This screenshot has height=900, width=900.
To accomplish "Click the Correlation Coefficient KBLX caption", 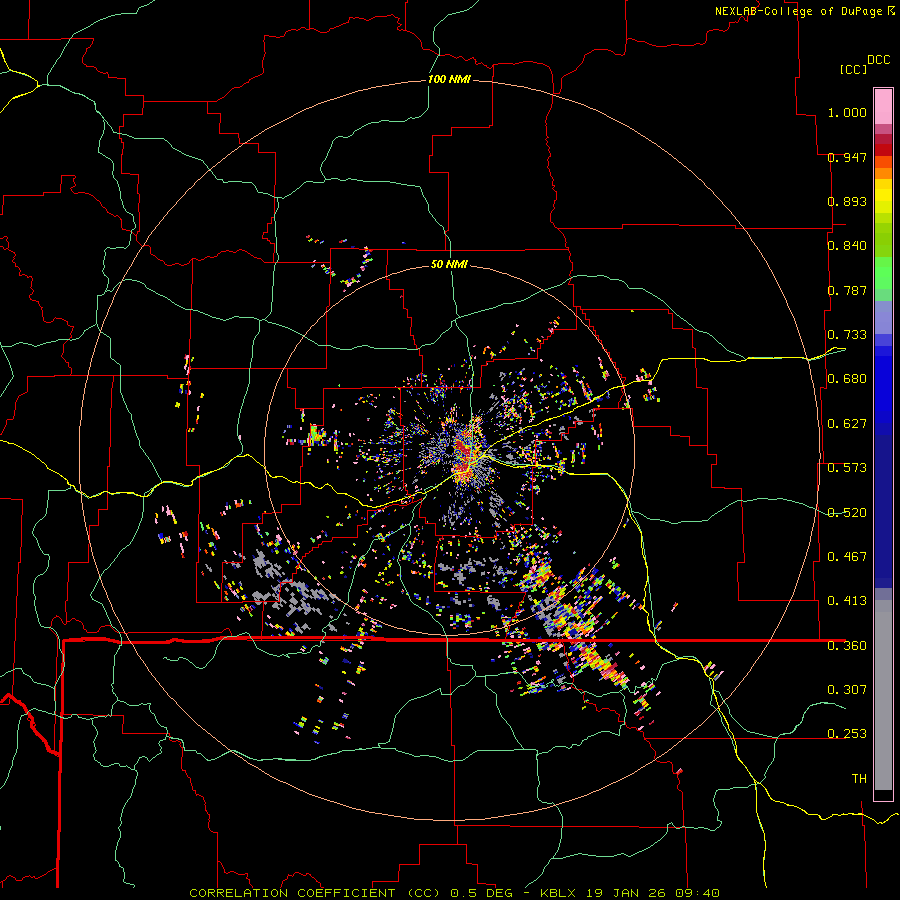I will [x=454, y=893].
